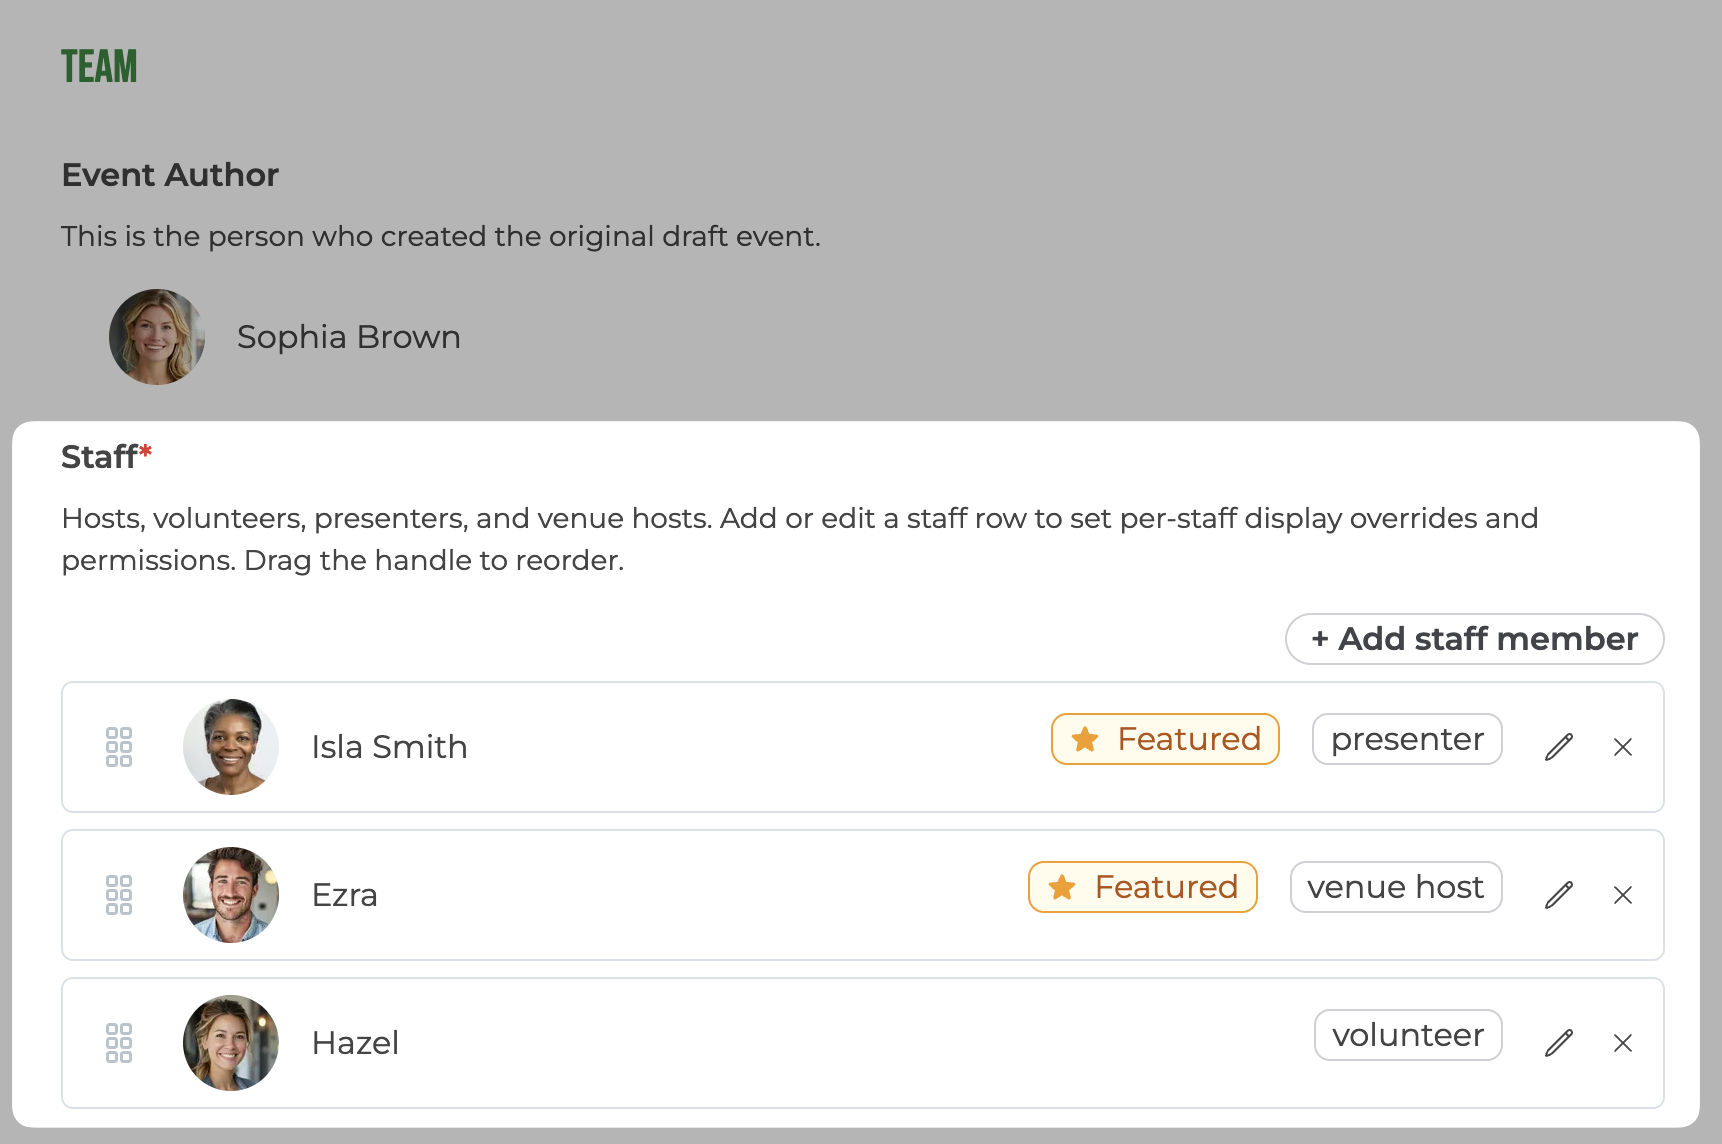Click Add staff member button

[x=1474, y=639]
